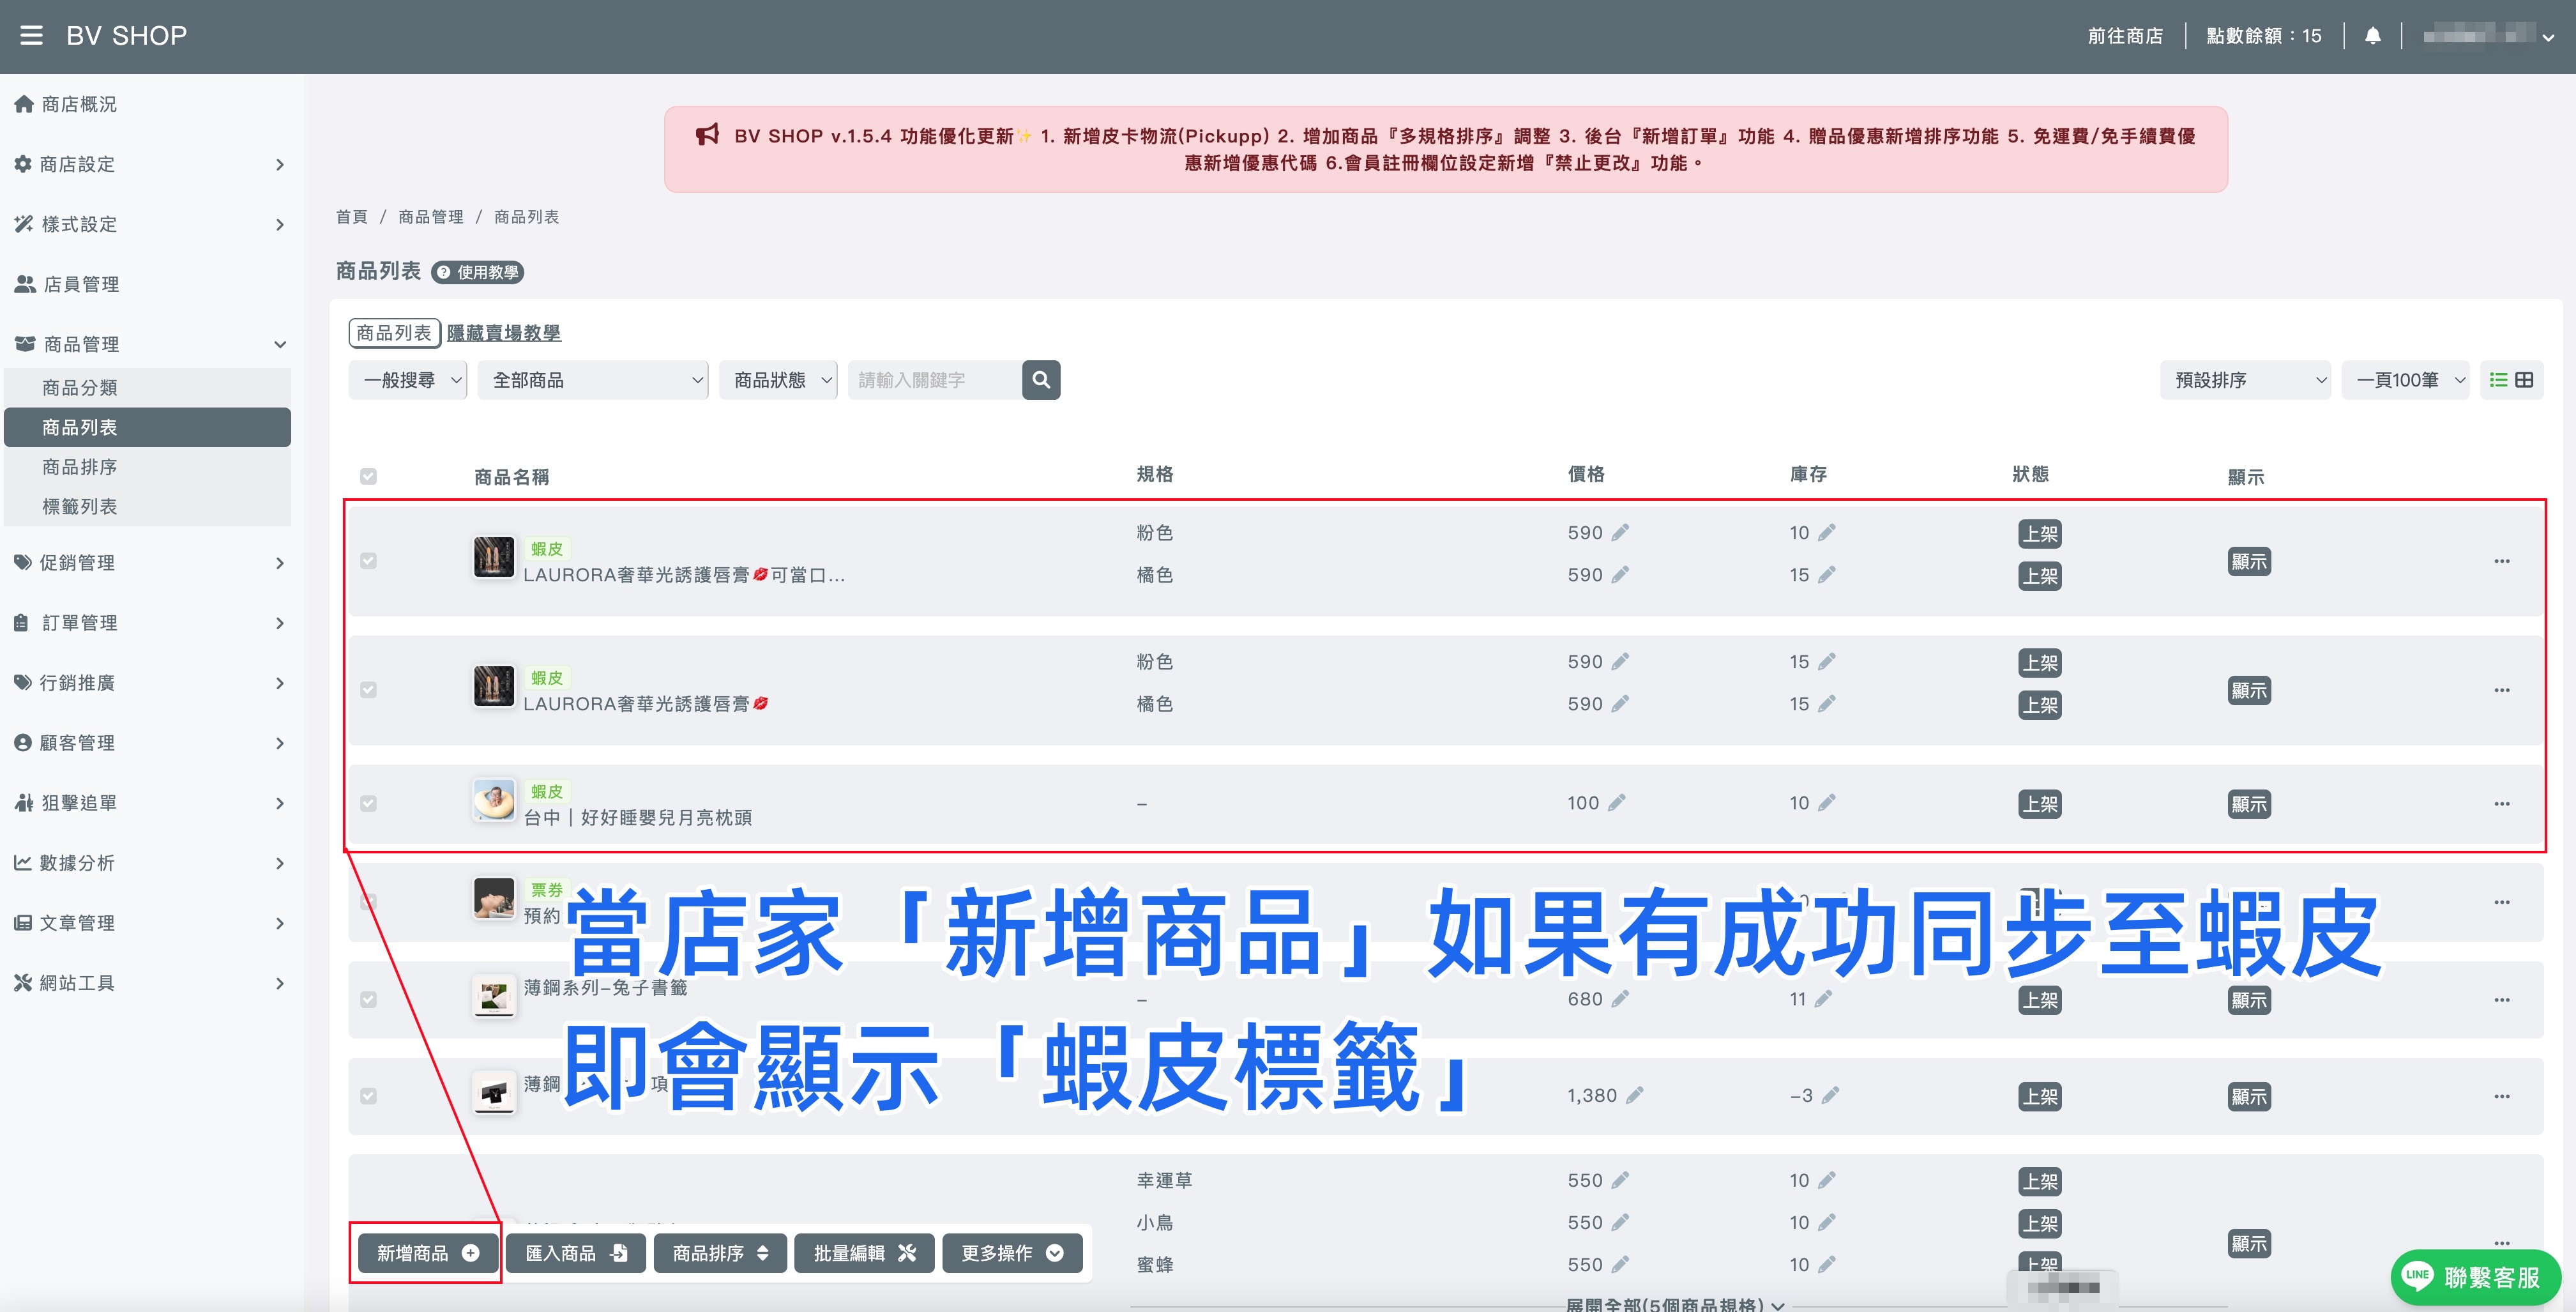Click the 商店概況 home icon item

(x=66, y=104)
